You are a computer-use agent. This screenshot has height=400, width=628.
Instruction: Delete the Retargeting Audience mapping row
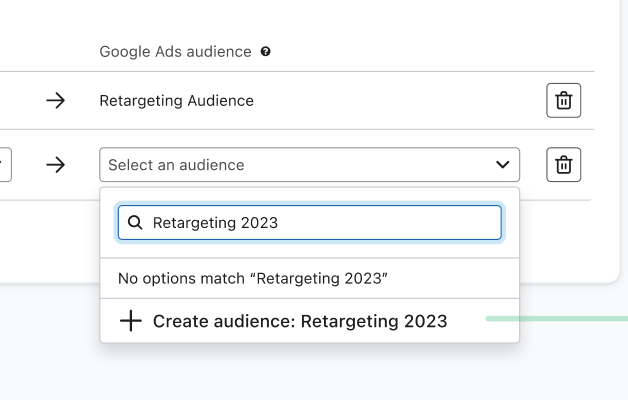[x=563, y=100]
